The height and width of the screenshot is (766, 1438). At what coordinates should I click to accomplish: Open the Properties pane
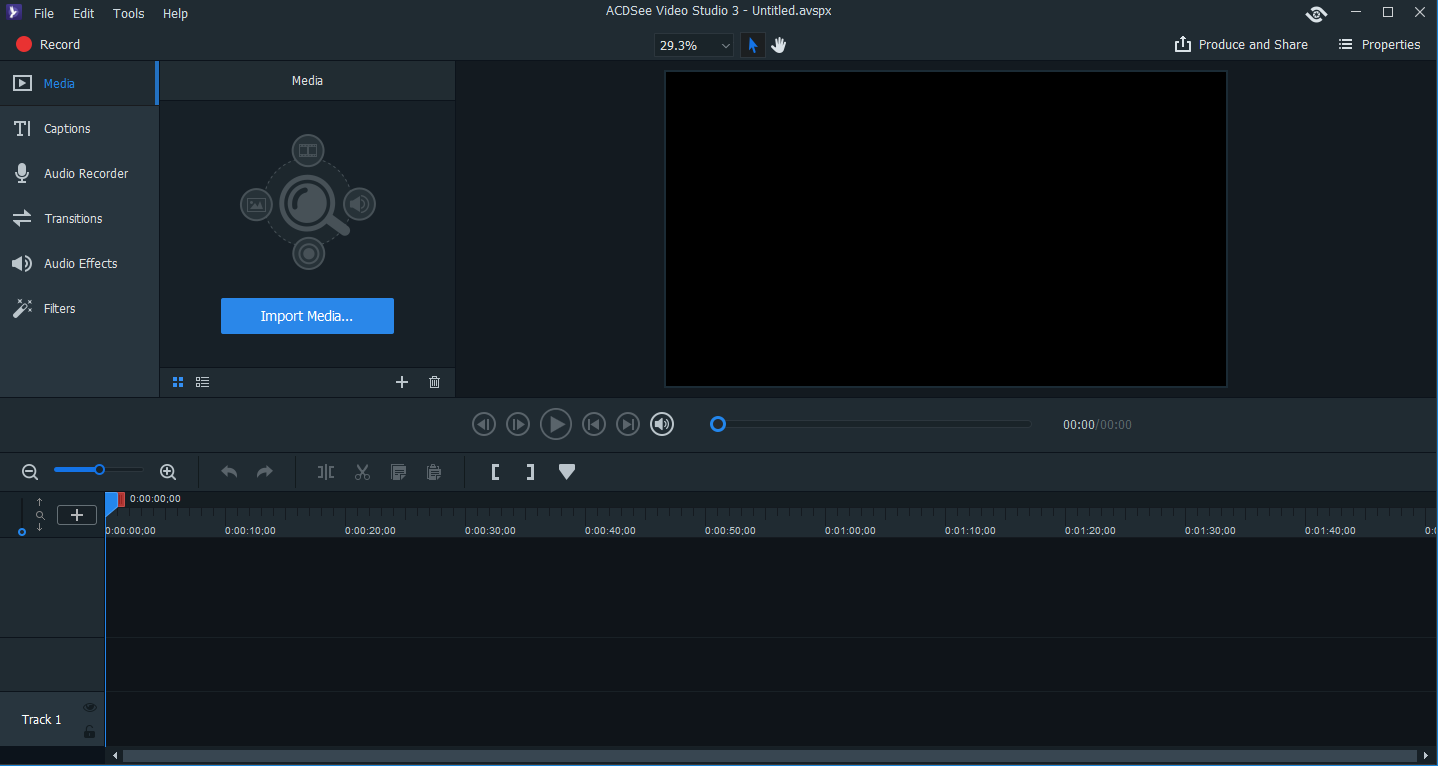point(1379,44)
